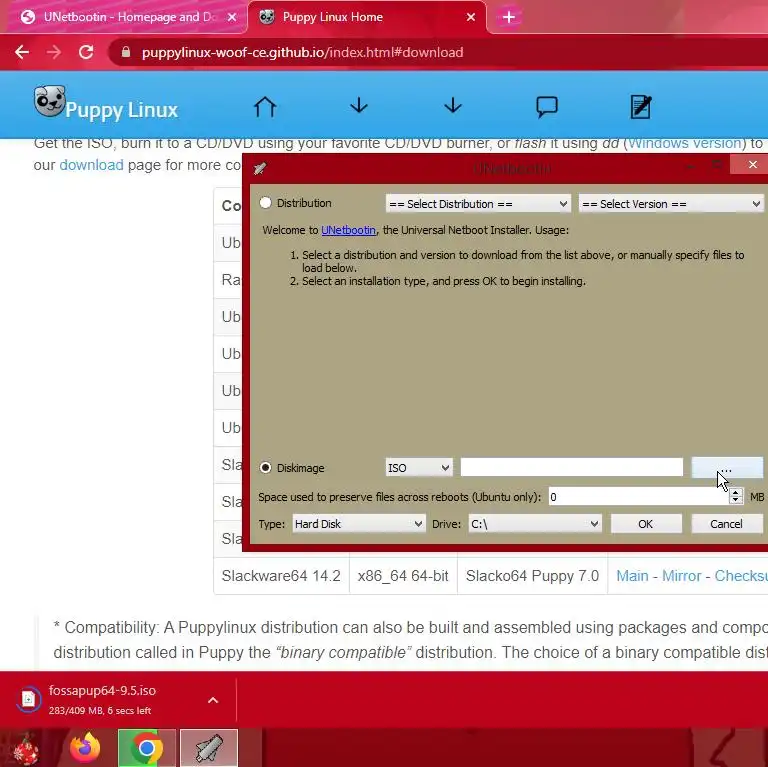Expand the download options chevron

click(213, 700)
